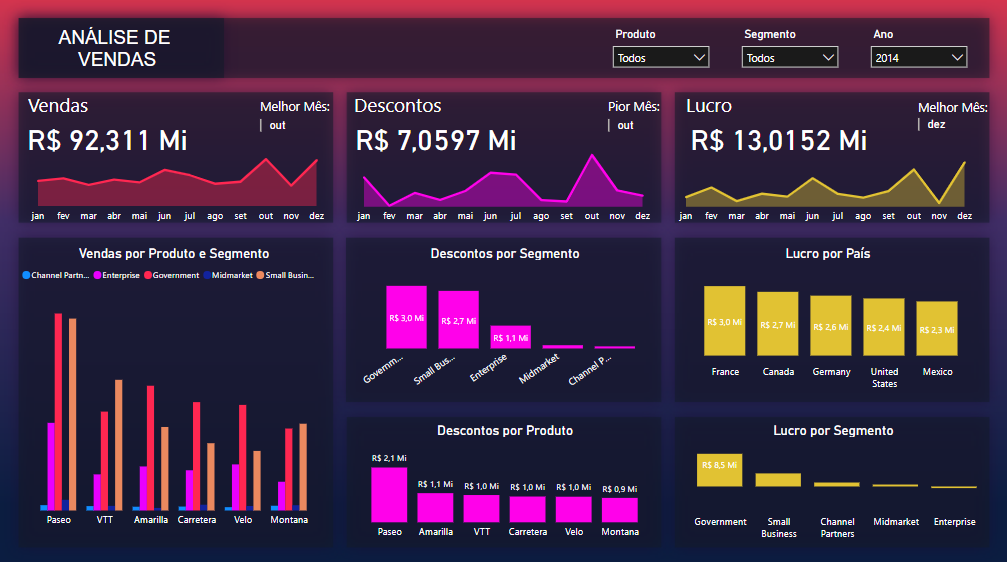This screenshot has height=562, width=1007.
Task: Open the Ano dropdown showing 2014
Action: click(x=919, y=57)
